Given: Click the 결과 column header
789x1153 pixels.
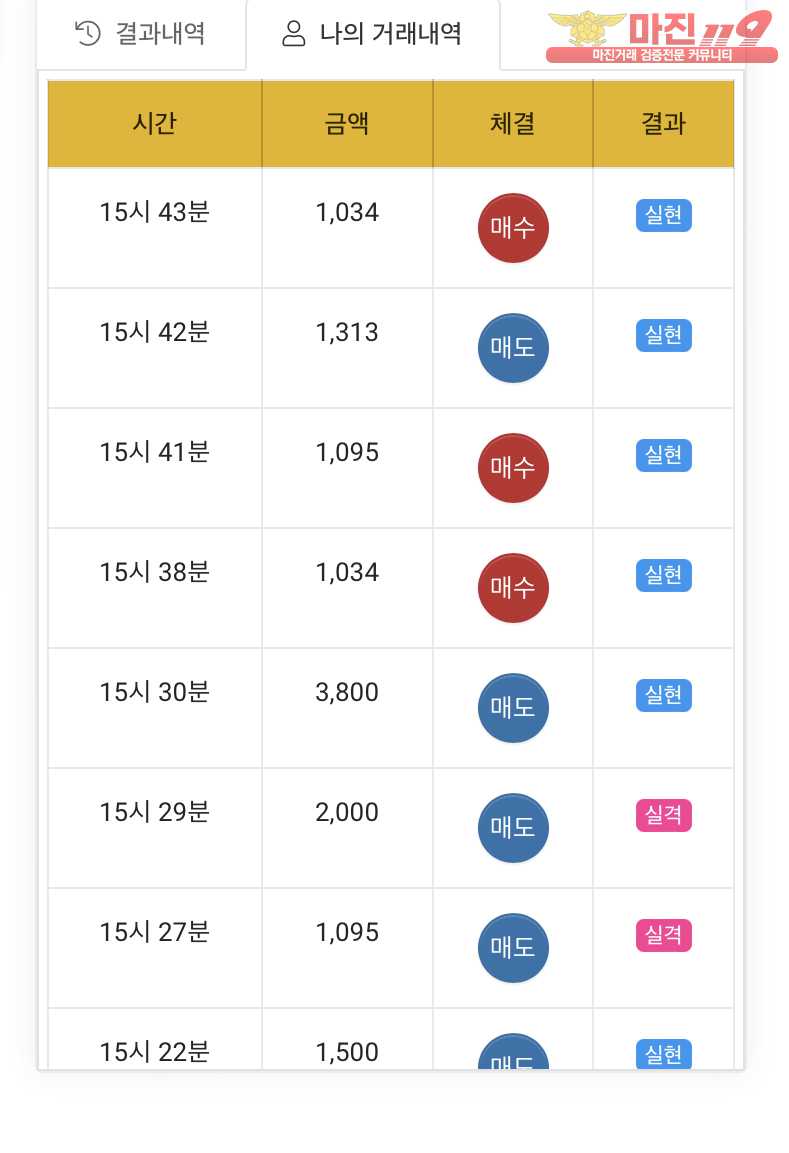Looking at the screenshot, I should click(663, 124).
